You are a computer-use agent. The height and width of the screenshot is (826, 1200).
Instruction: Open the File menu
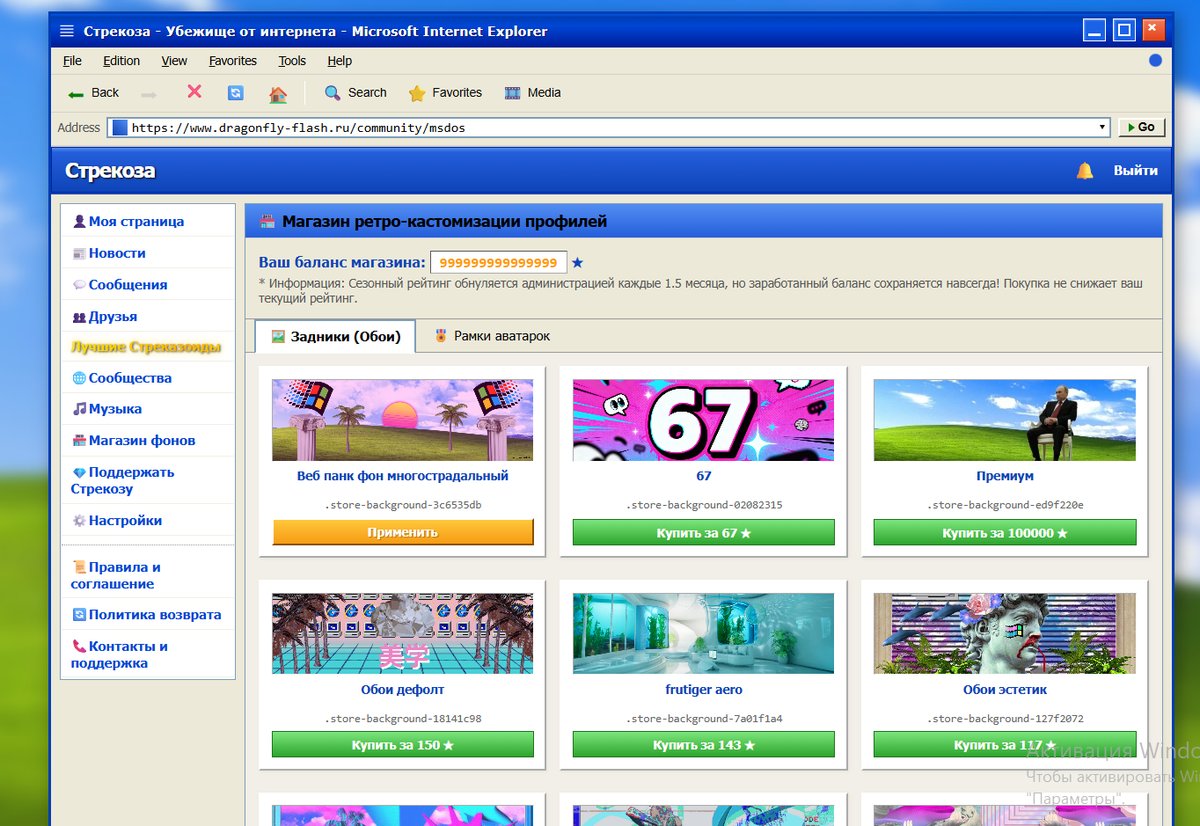[x=72, y=61]
